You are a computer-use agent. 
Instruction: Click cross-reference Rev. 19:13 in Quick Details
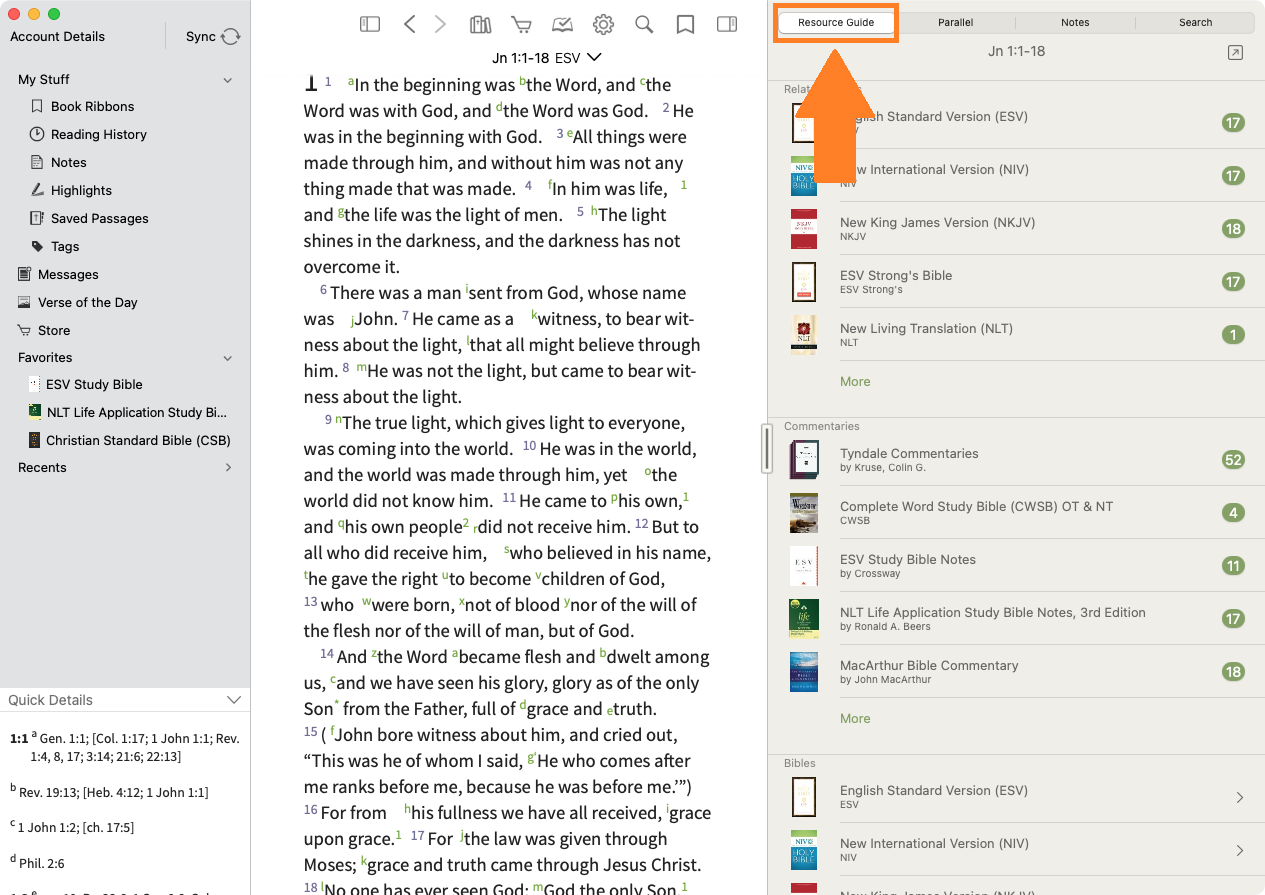click(50, 792)
